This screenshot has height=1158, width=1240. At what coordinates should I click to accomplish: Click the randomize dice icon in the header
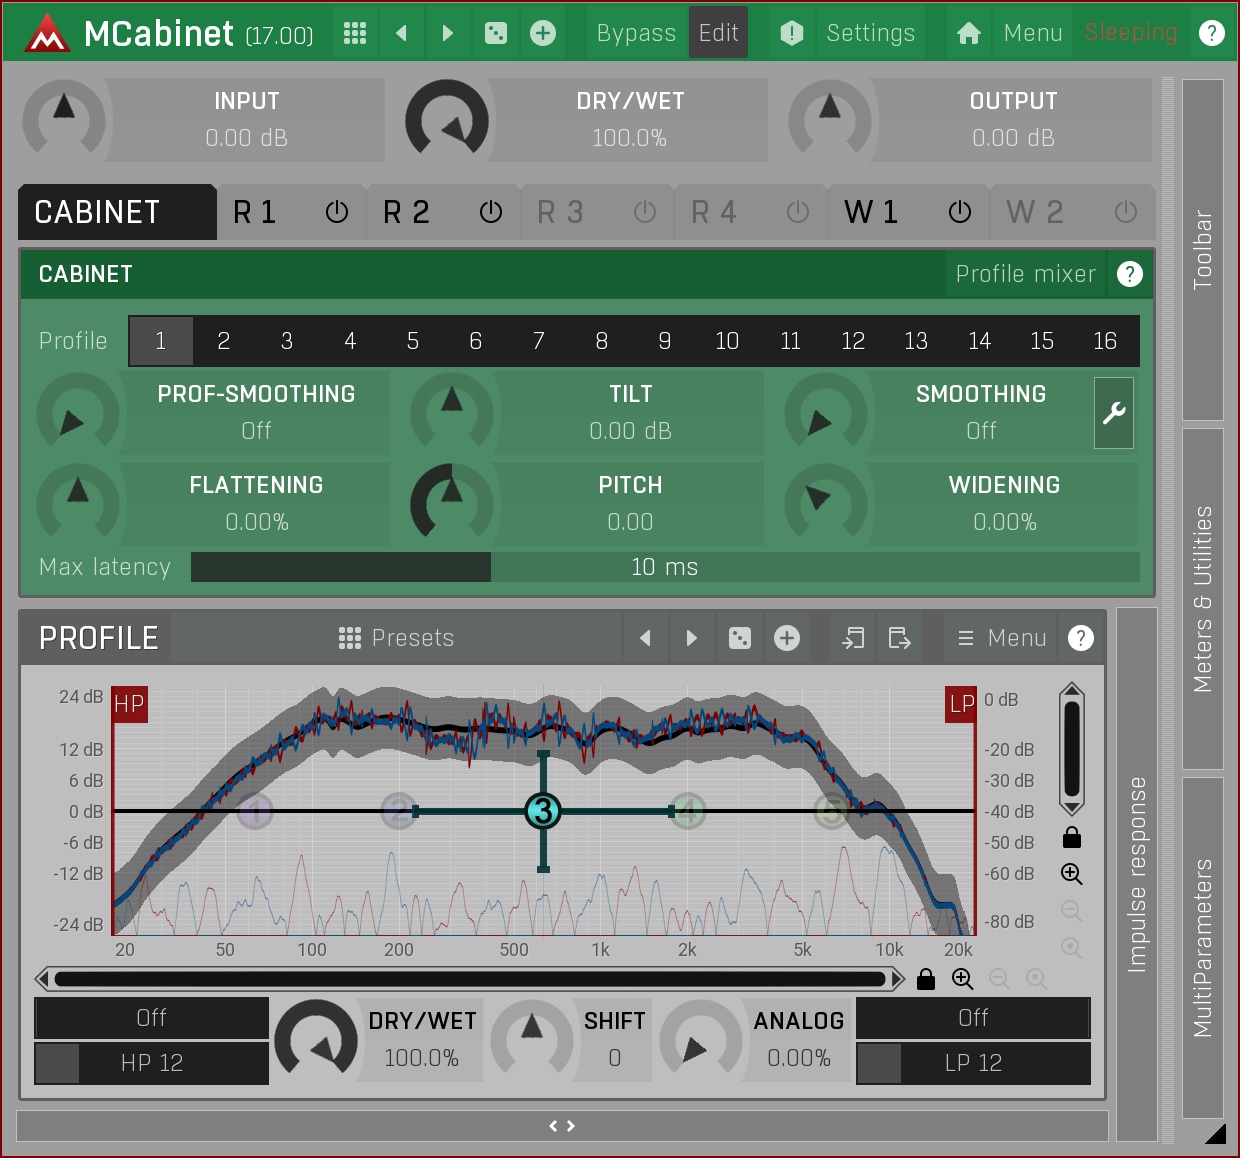[x=496, y=33]
